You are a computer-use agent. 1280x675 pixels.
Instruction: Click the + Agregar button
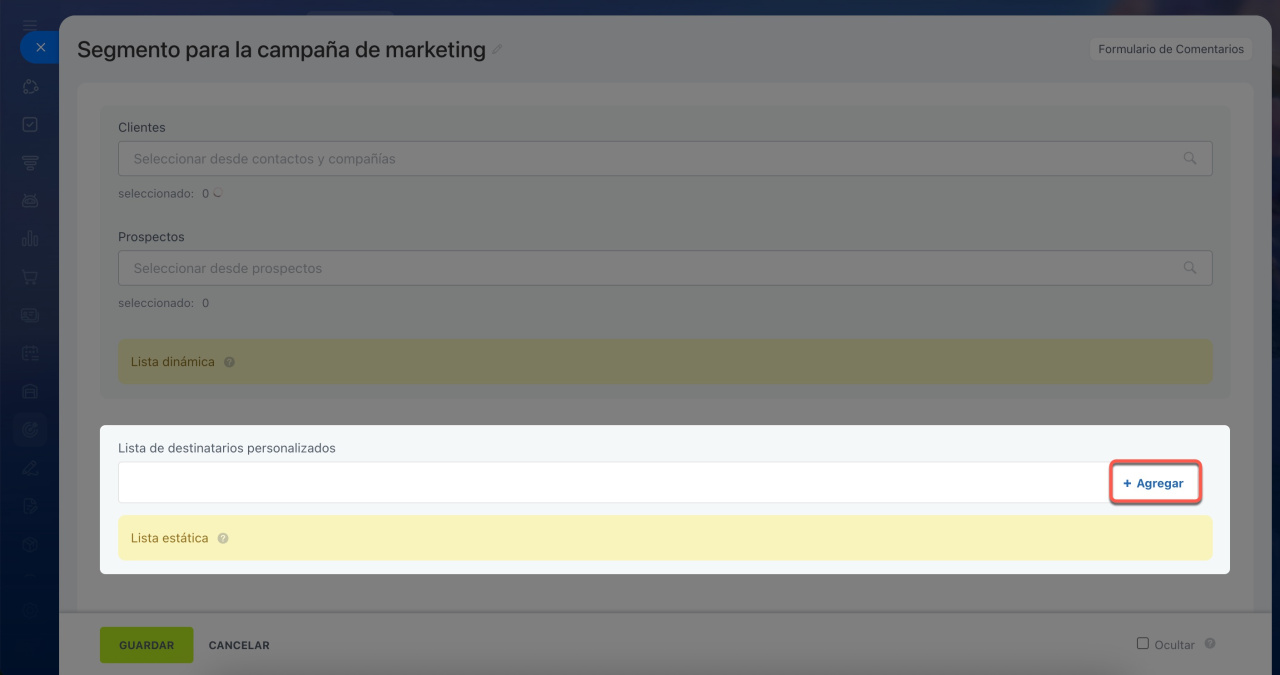(x=1155, y=483)
